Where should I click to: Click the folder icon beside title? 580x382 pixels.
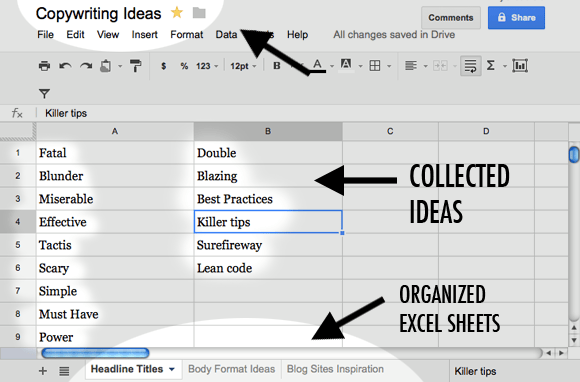[x=199, y=13]
